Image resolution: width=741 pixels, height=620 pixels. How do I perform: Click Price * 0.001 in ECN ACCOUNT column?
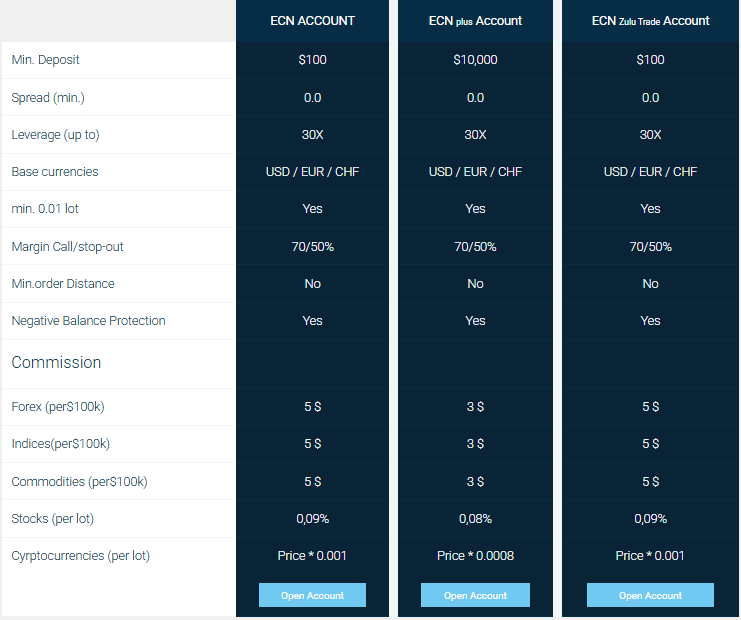click(x=312, y=555)
